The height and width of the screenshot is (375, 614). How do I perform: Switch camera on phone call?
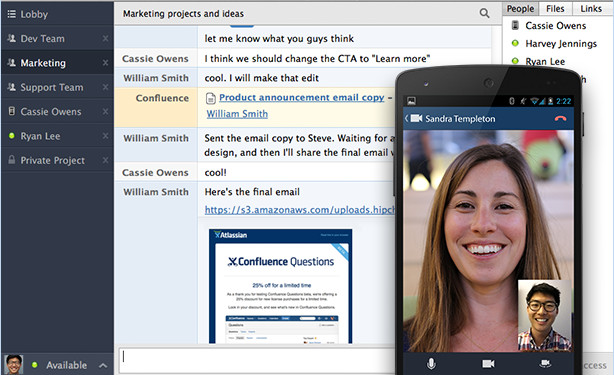click(x=545, y=364)
